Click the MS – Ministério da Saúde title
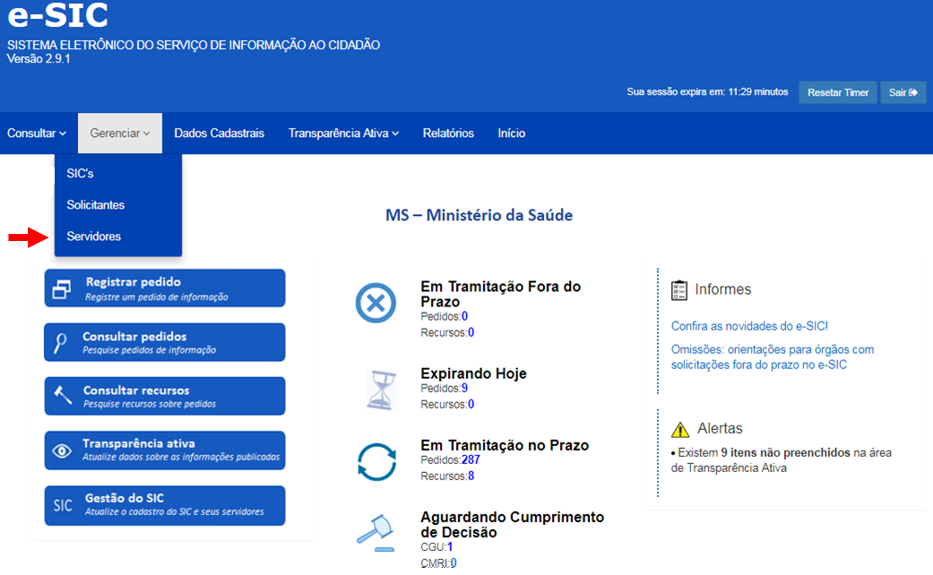 [x=479, y=215]
